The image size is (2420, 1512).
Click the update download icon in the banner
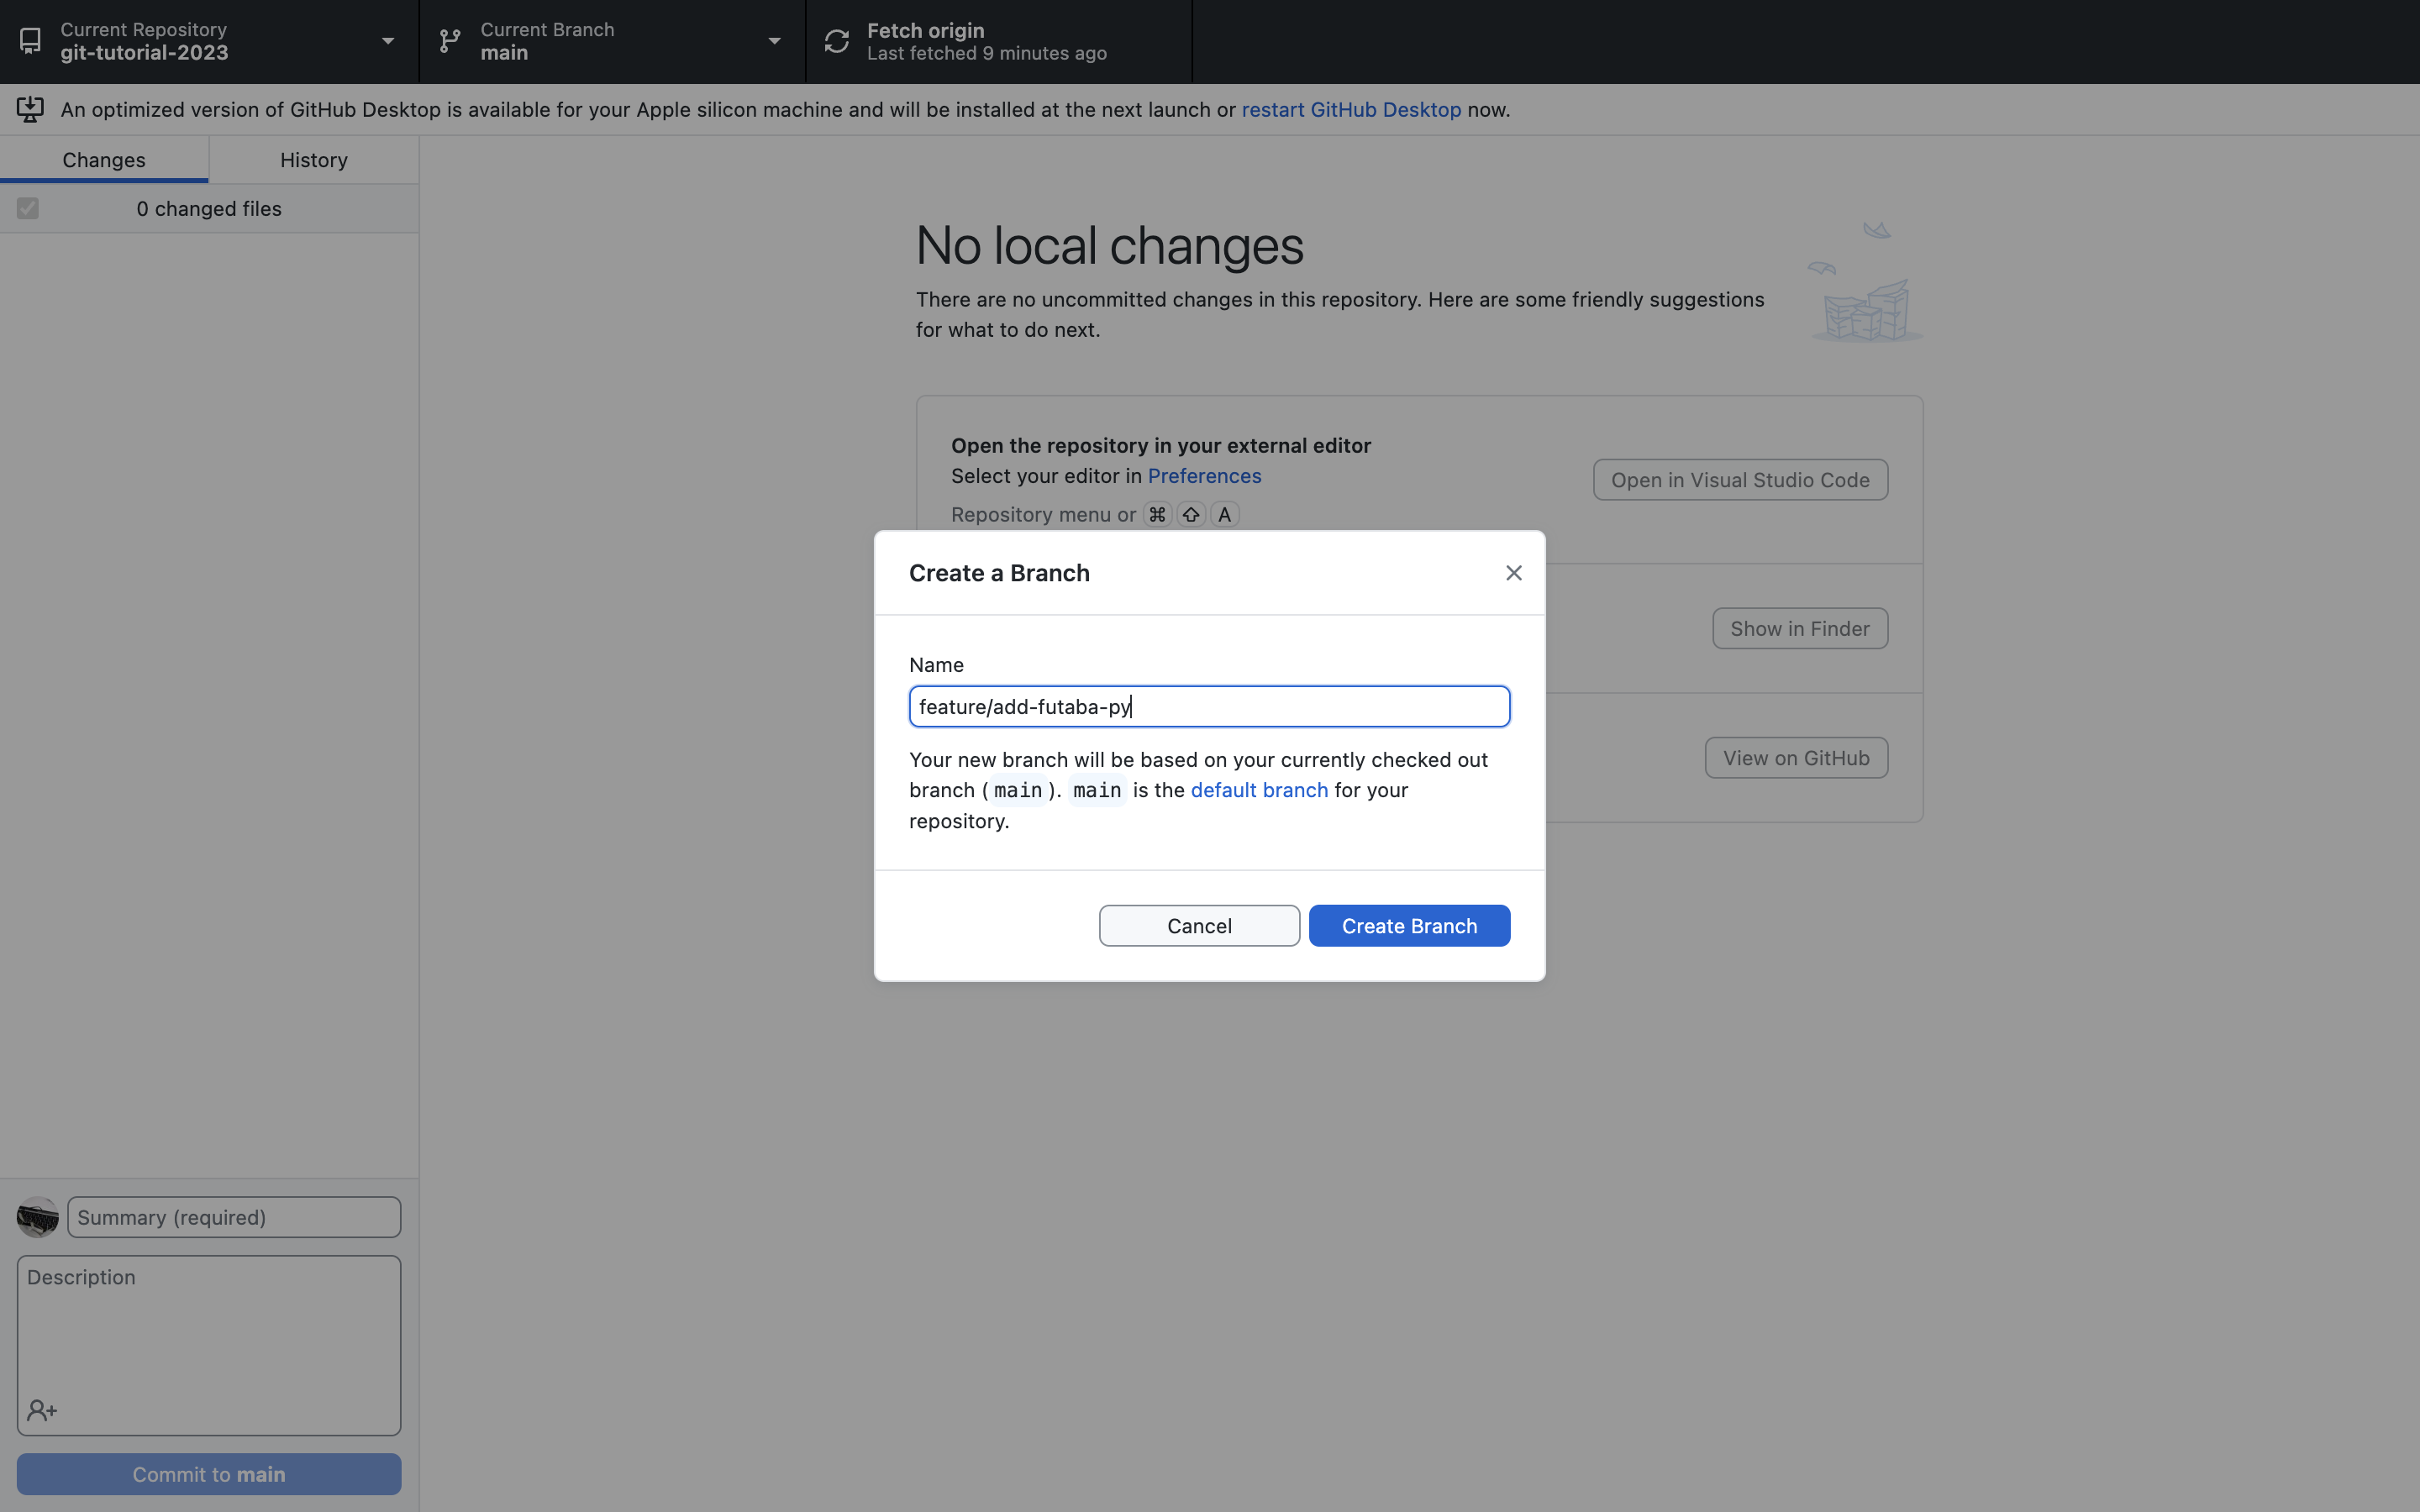[x=30, y=109]
